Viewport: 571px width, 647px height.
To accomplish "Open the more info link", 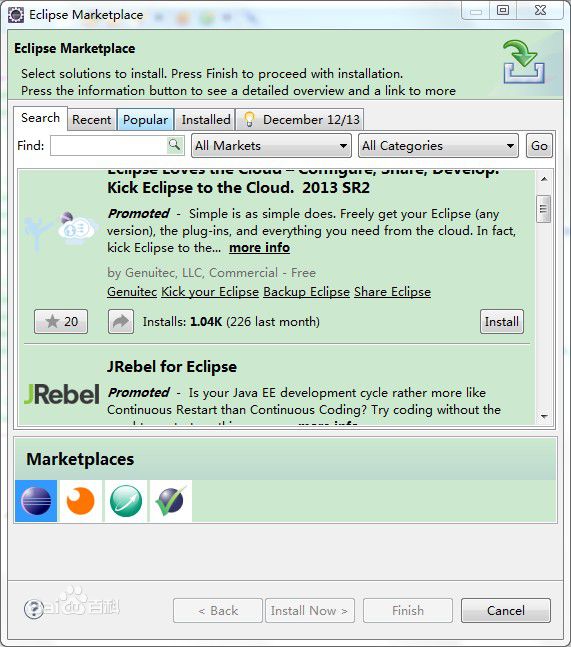I will (260, 248).
